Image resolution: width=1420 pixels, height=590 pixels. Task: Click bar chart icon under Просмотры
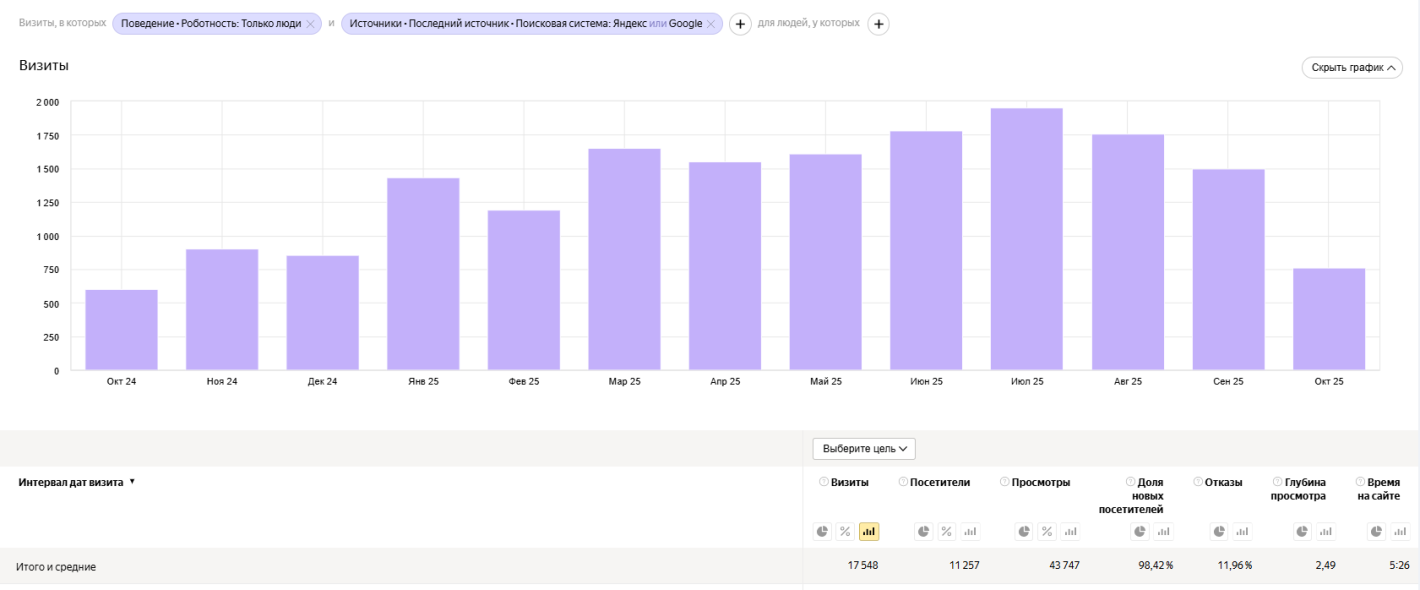1070,531
